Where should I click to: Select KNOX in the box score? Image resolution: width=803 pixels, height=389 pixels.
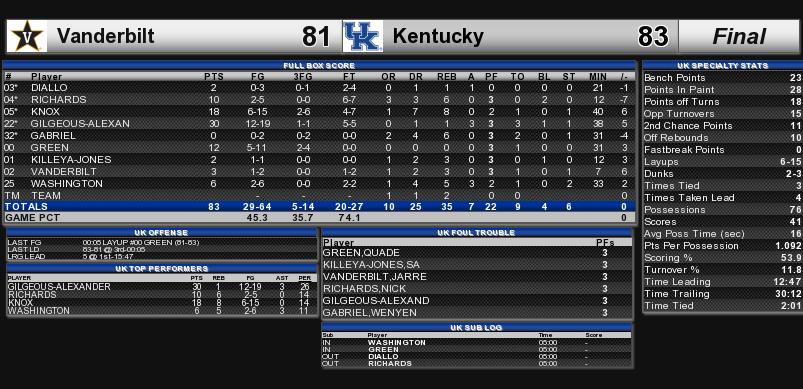pos(45,112)
